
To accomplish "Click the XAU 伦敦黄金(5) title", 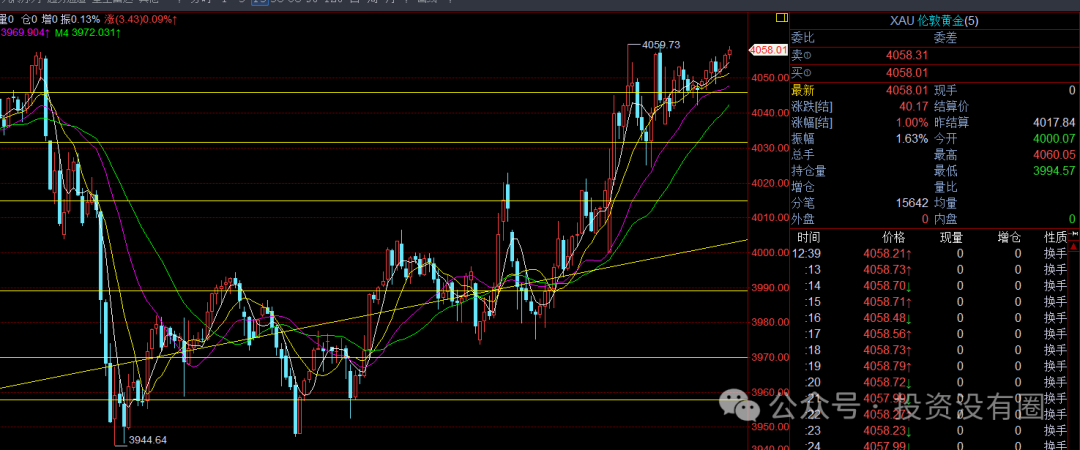I will click(x=933, y=21).
